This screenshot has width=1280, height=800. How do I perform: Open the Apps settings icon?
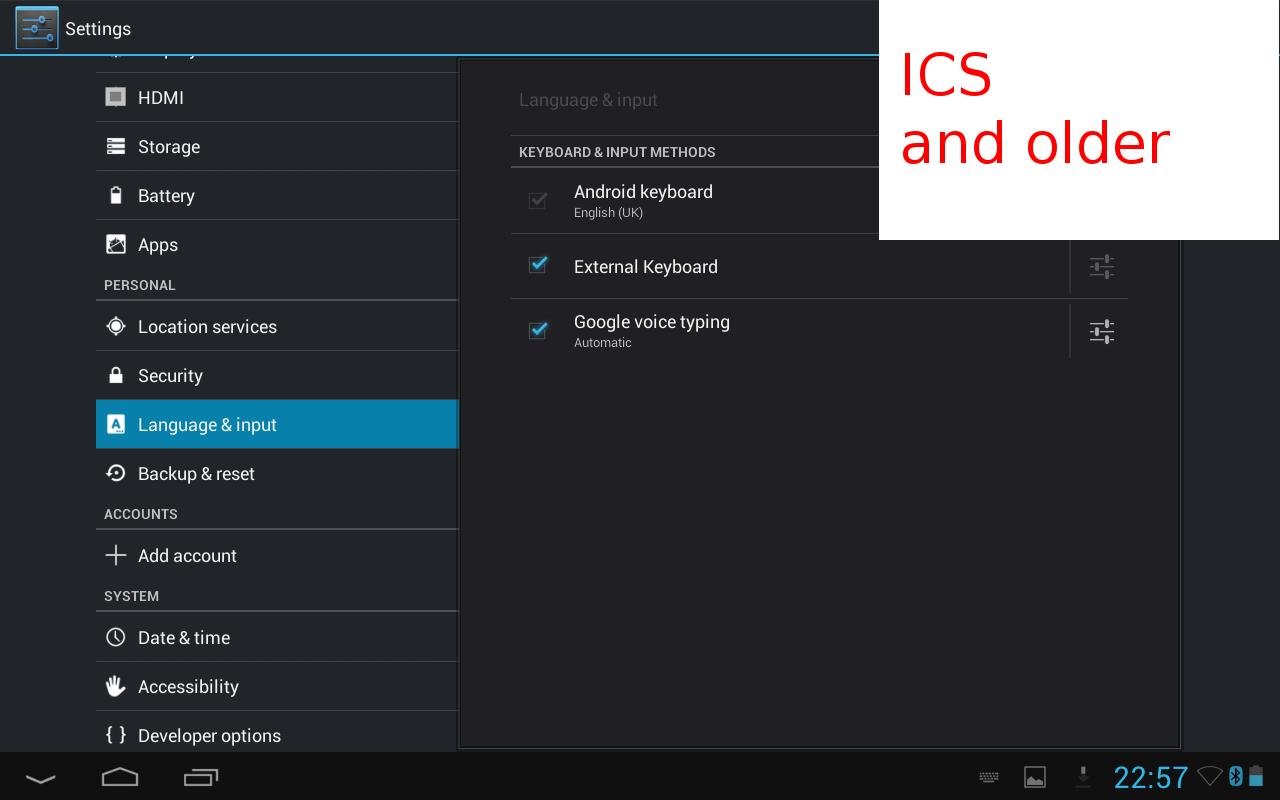[x=115, y=244]
